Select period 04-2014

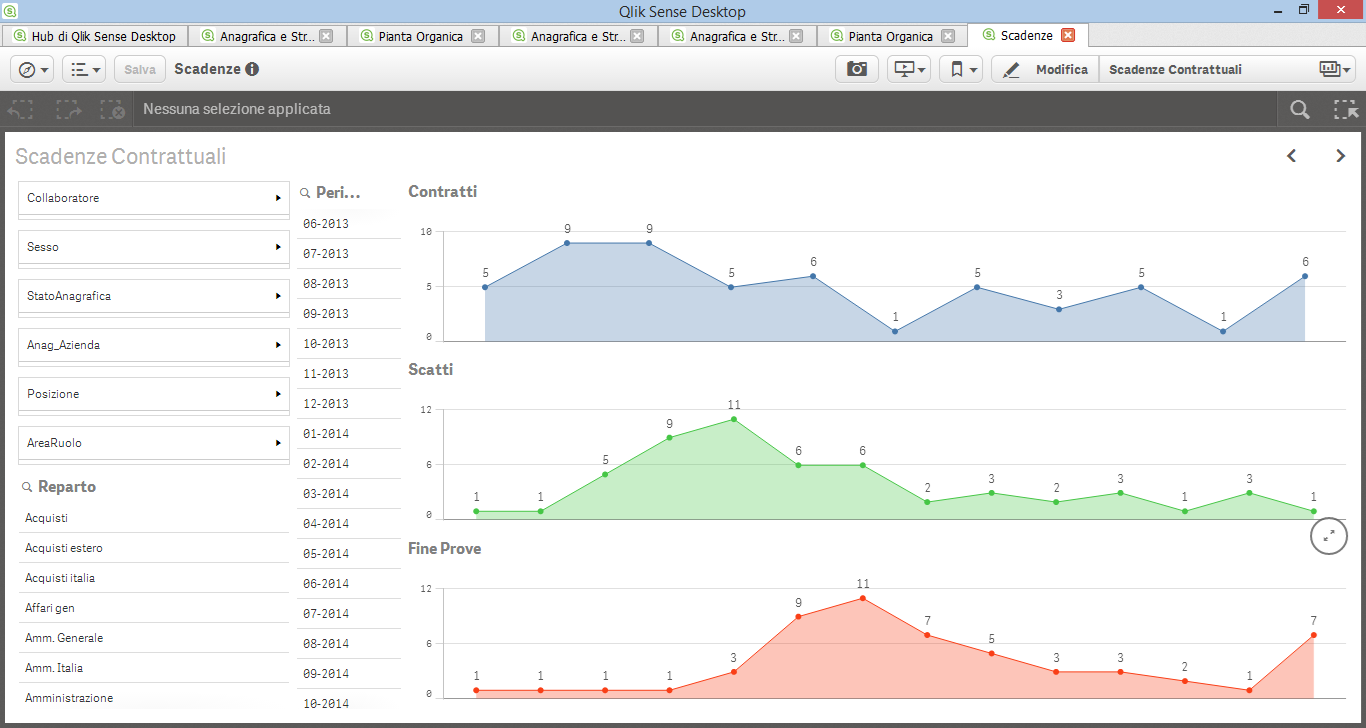pos(348,524)
